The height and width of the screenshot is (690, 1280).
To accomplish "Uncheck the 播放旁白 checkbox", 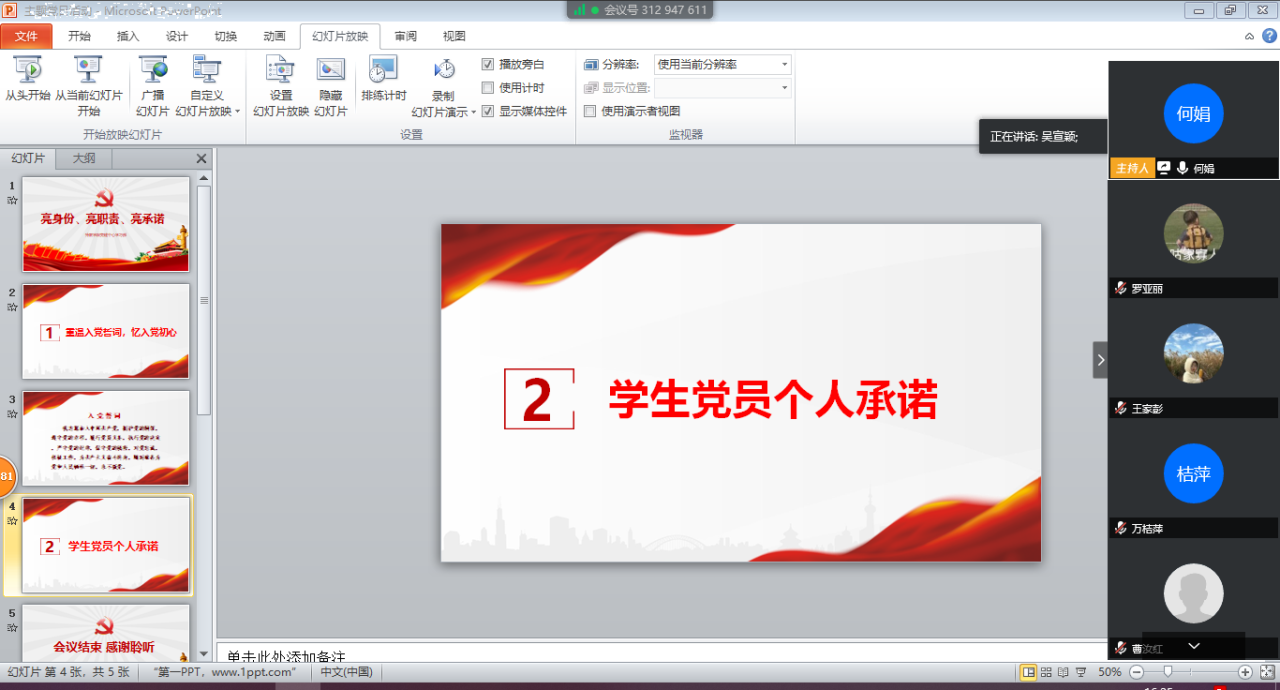I will pos(488,64).
